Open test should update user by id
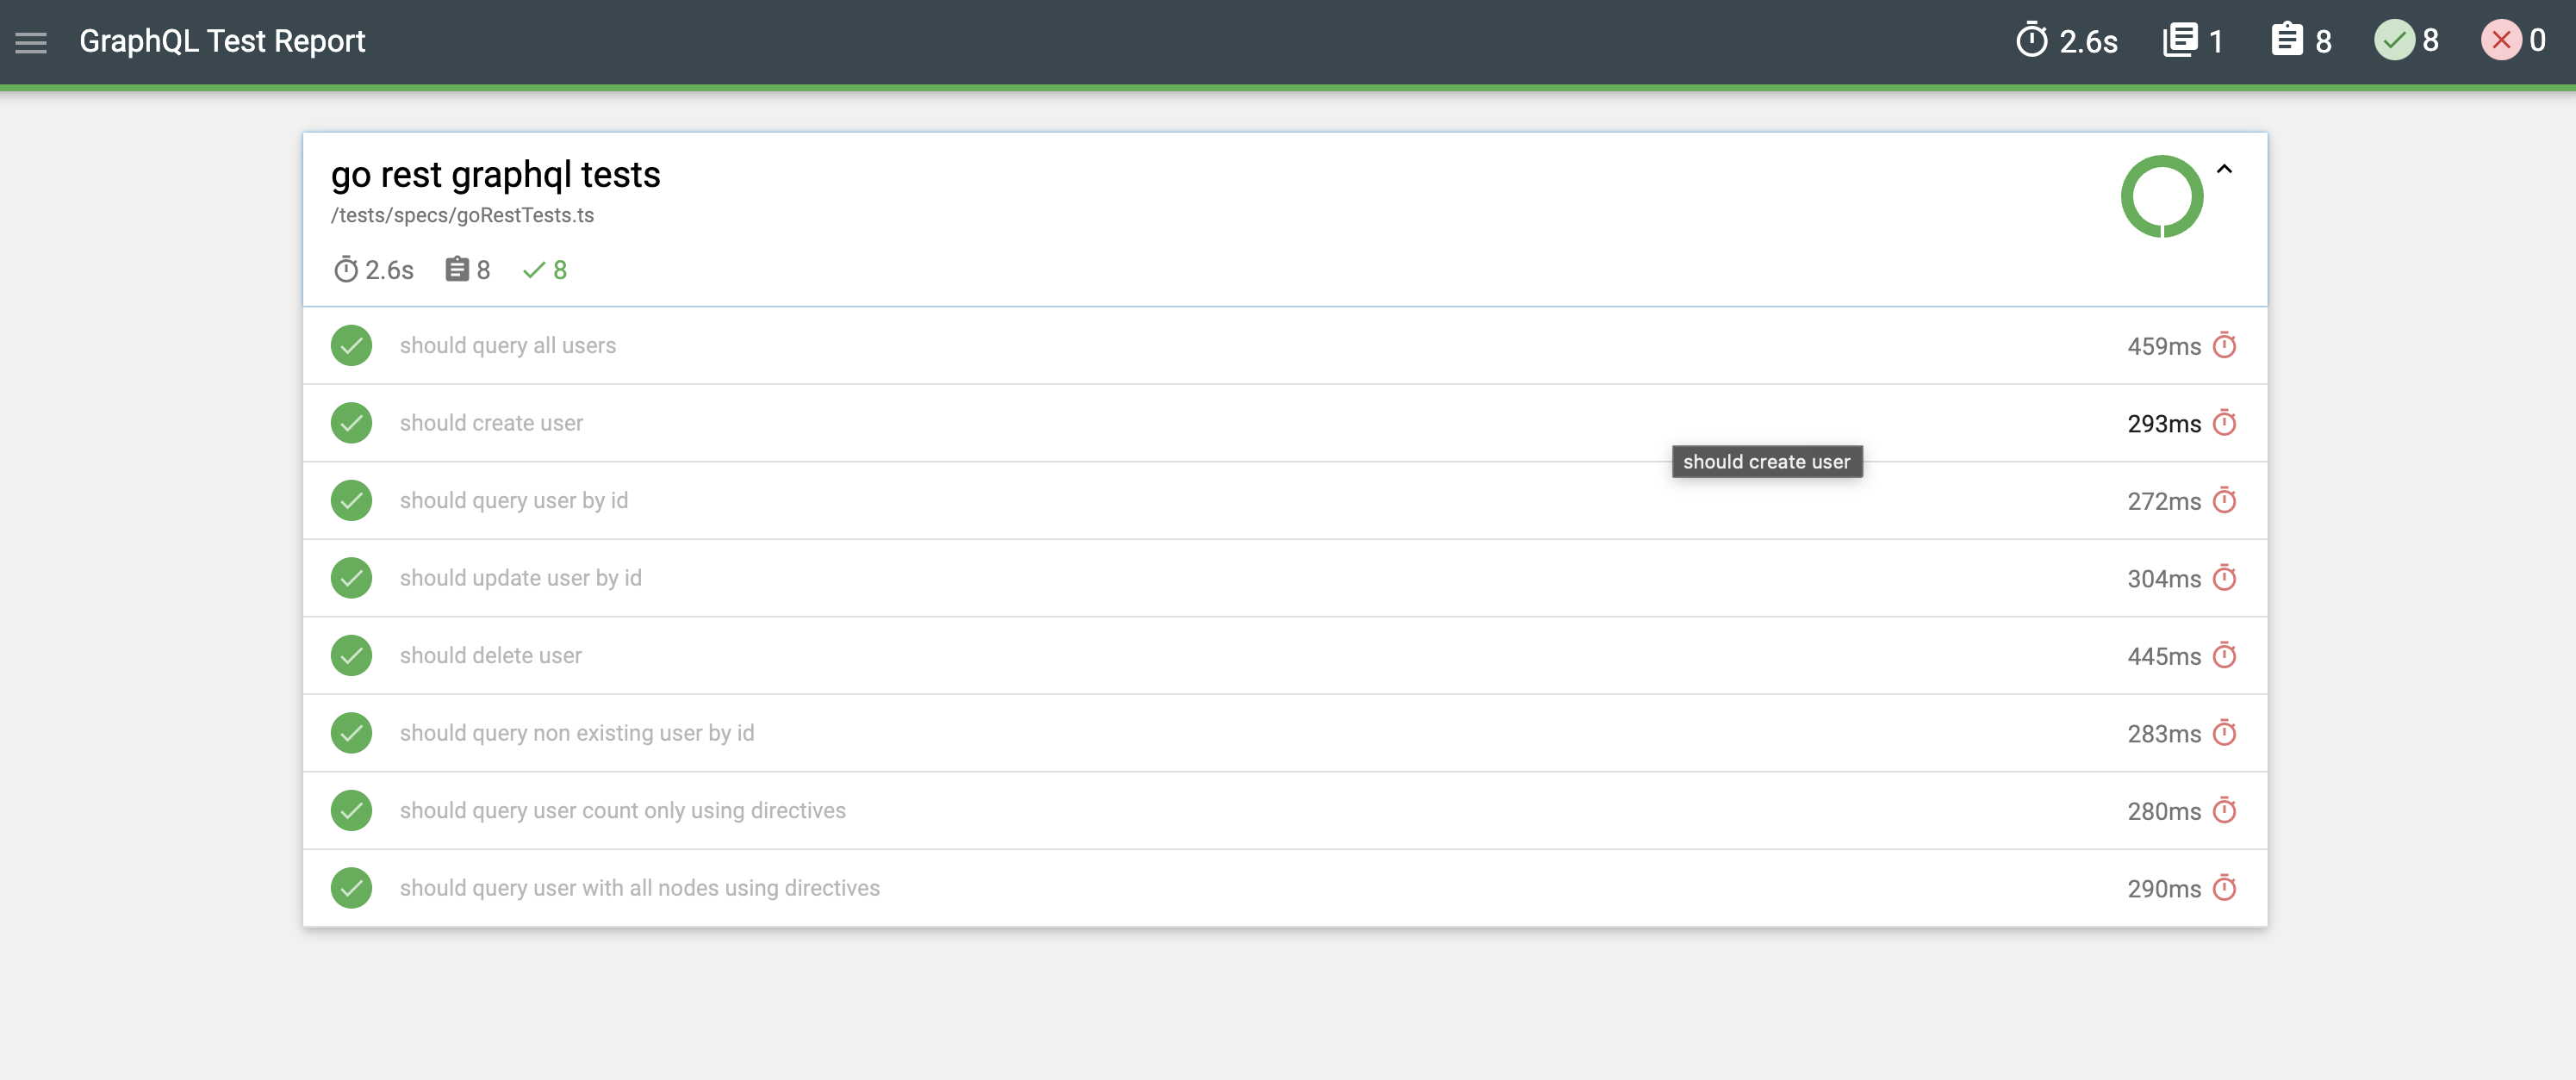This screenshot has width=2576, height=1080. coord(521,578)
